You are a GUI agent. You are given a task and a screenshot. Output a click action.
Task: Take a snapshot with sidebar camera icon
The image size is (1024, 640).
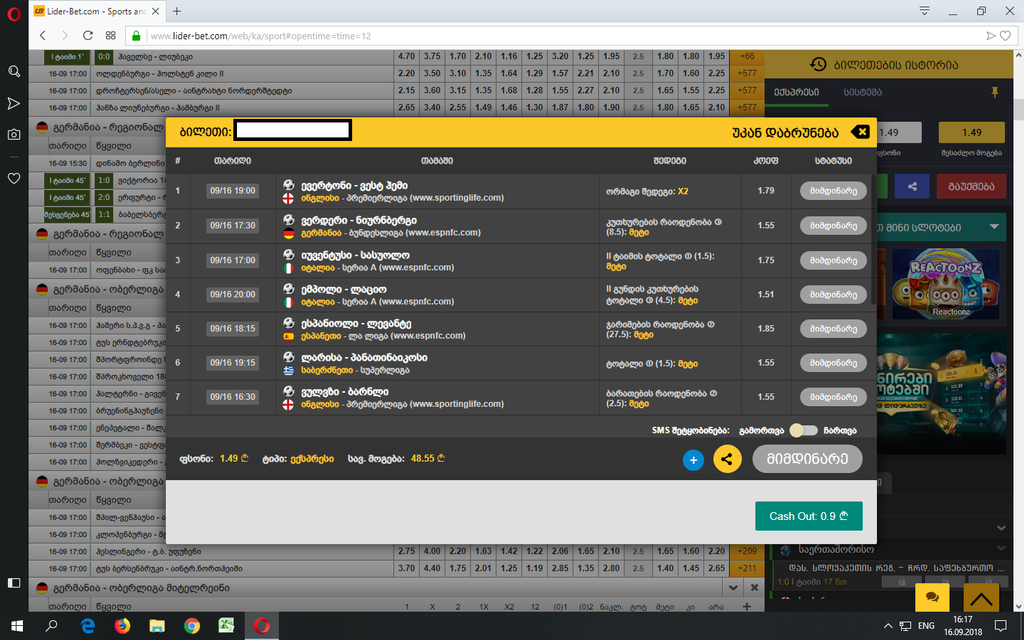click(14, 135)
